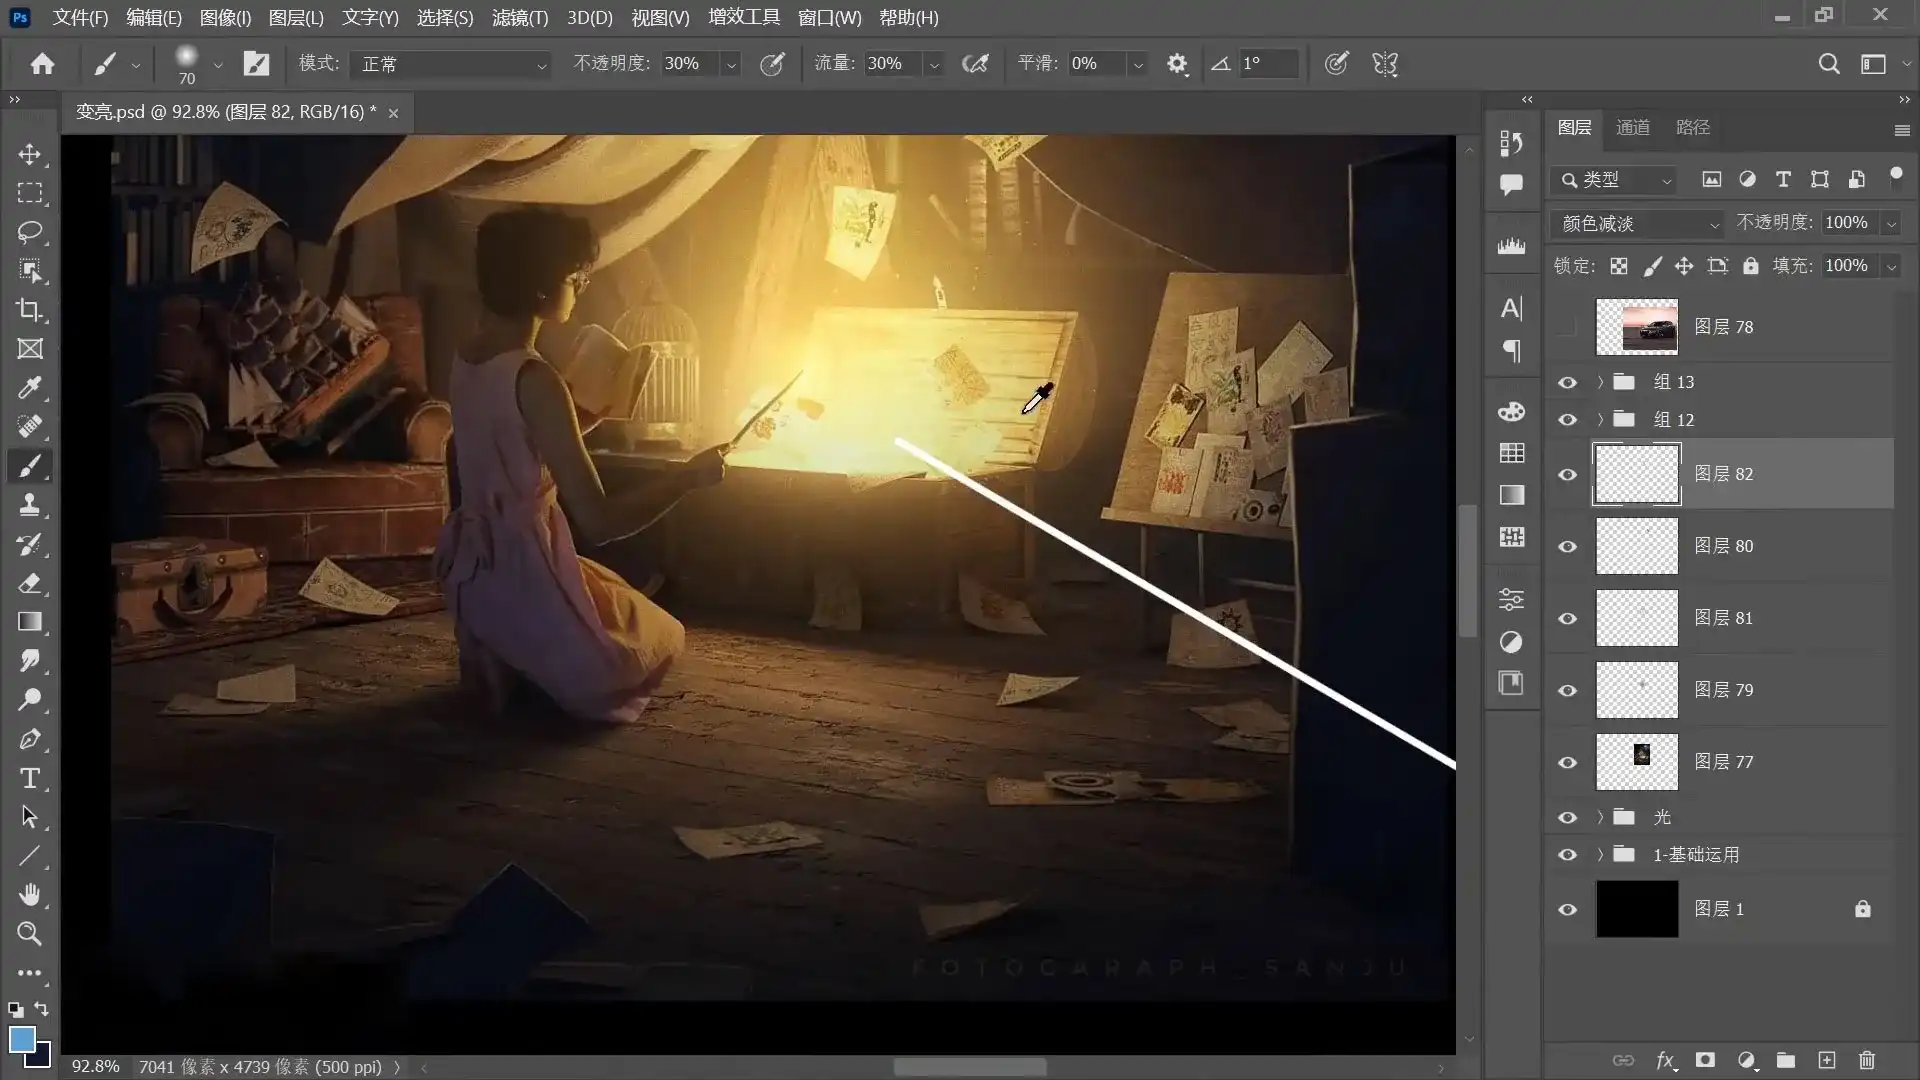Open smoothing options gear icon

(x=1177, y=64)
